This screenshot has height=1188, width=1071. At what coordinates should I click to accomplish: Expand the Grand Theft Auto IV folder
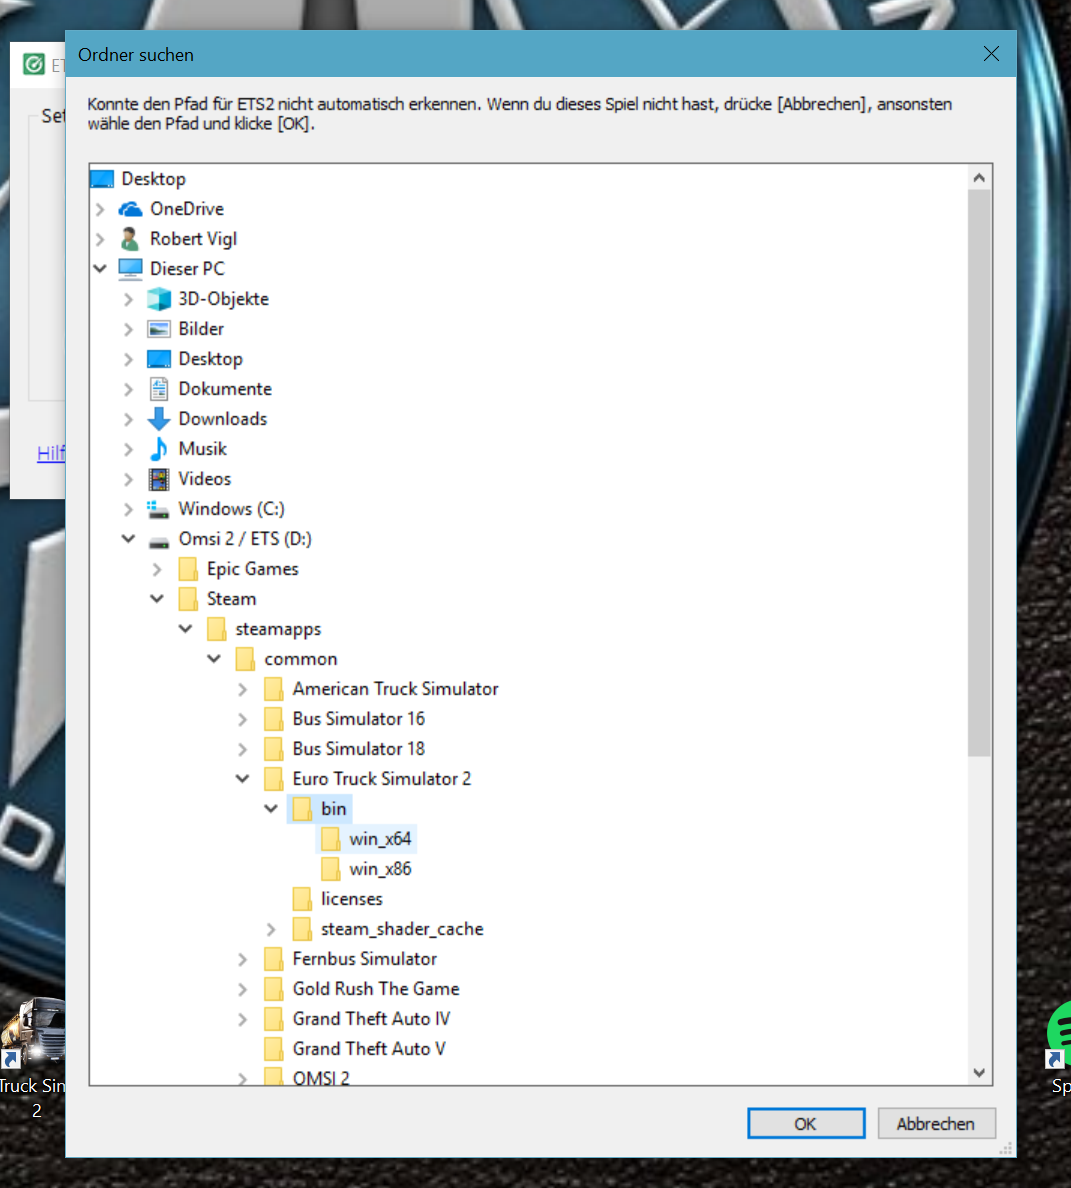[x=242, y=1019]
